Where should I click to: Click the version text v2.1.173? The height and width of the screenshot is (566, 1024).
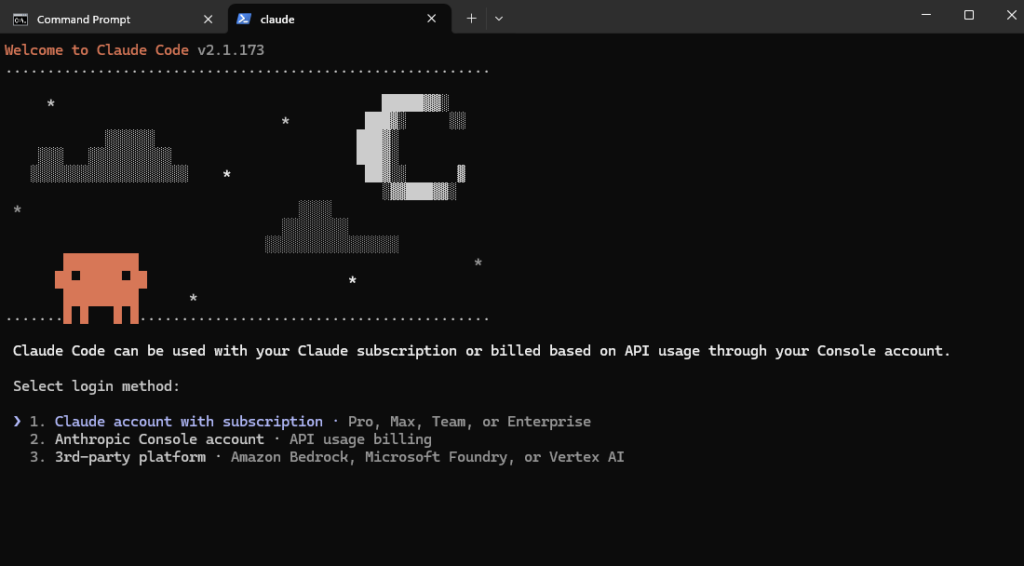[231, 50]
